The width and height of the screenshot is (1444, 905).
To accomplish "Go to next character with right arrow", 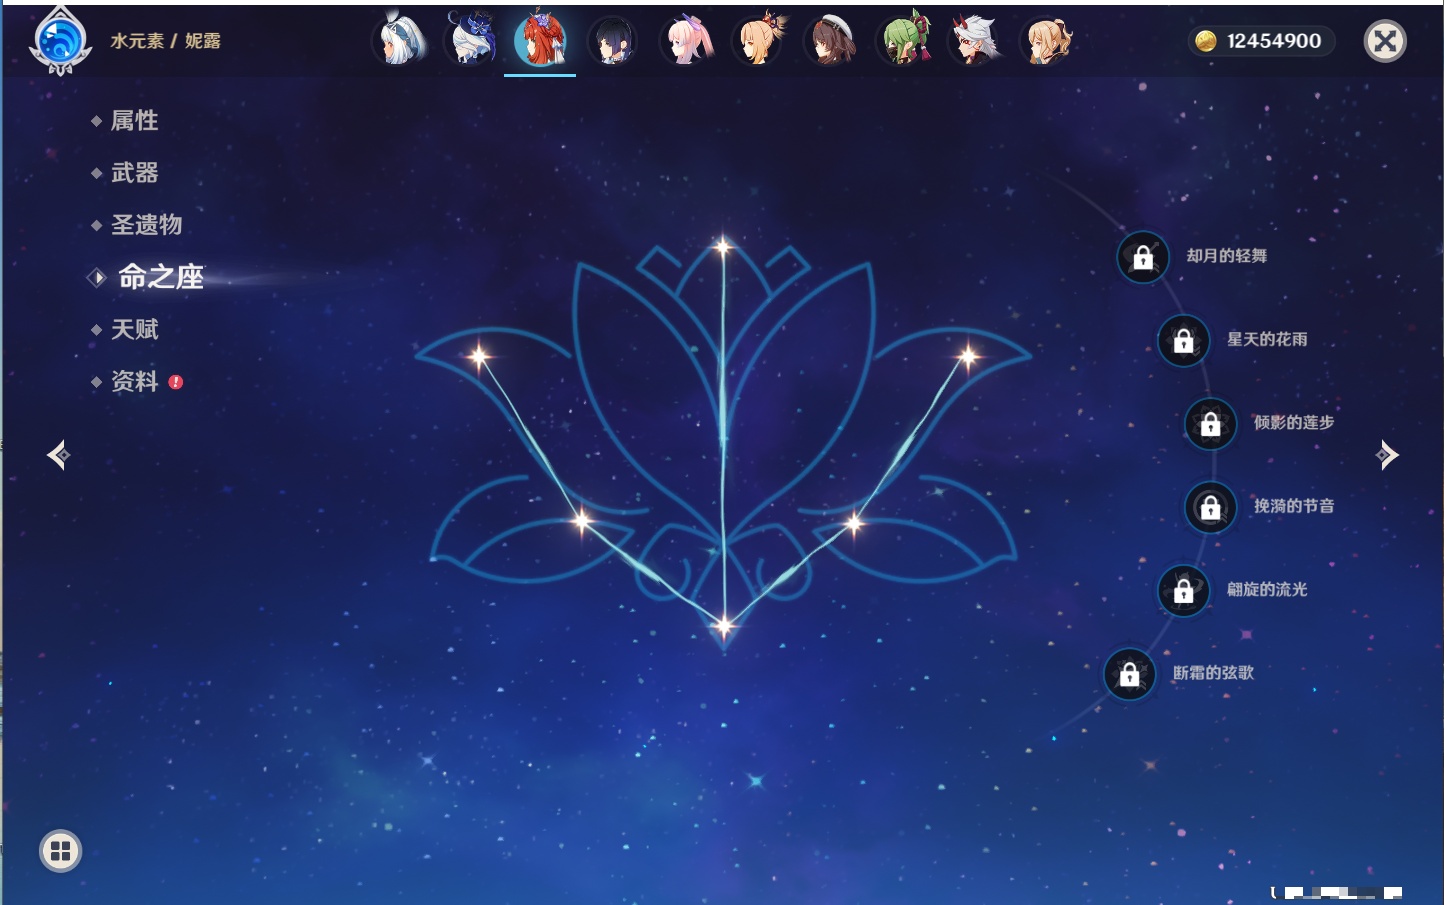I will pyautogui.click(x=1387, y=455).
